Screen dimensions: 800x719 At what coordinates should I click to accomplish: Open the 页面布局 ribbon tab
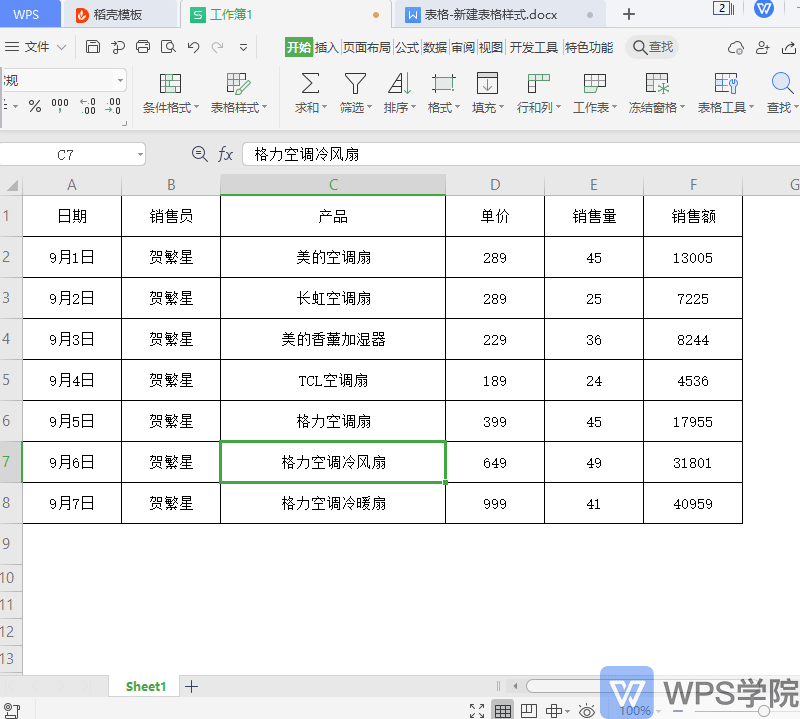click(x=367, y=47)
